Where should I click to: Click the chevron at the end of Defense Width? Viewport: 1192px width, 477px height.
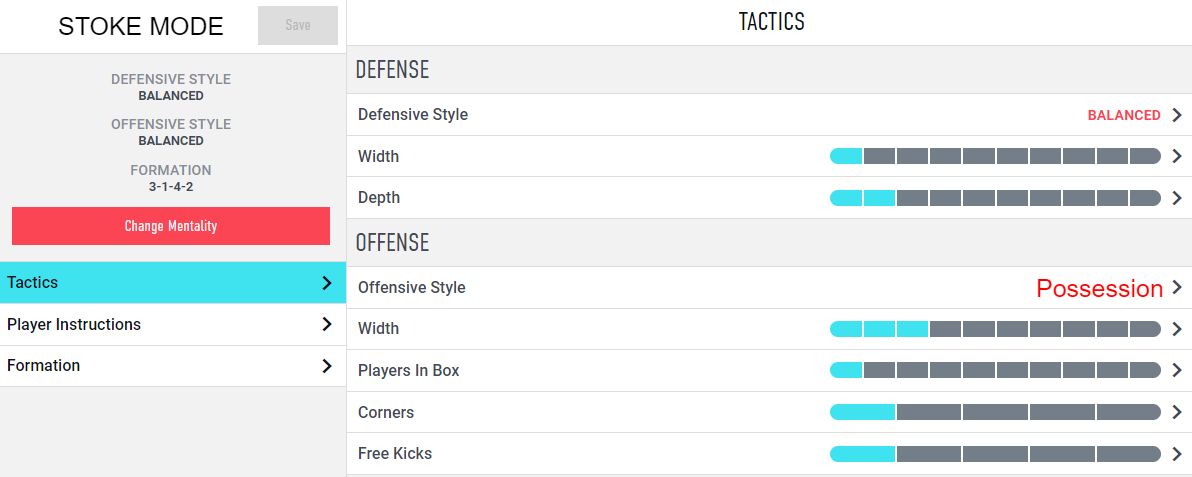click(1177, 156)
